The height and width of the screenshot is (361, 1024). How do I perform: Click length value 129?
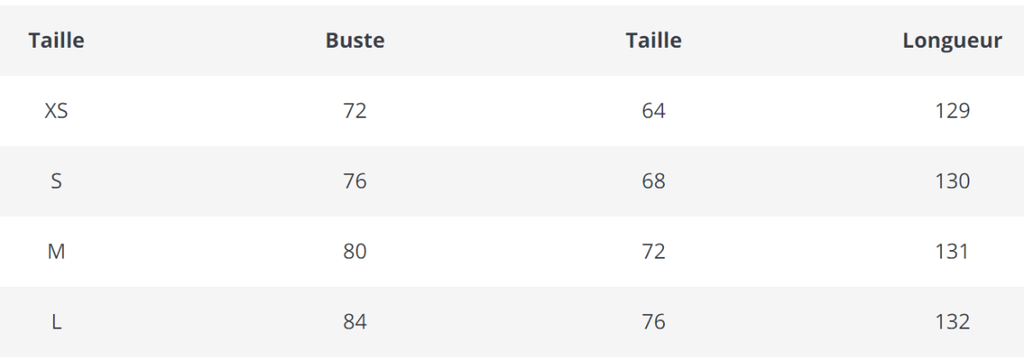[x=952, y=111]
